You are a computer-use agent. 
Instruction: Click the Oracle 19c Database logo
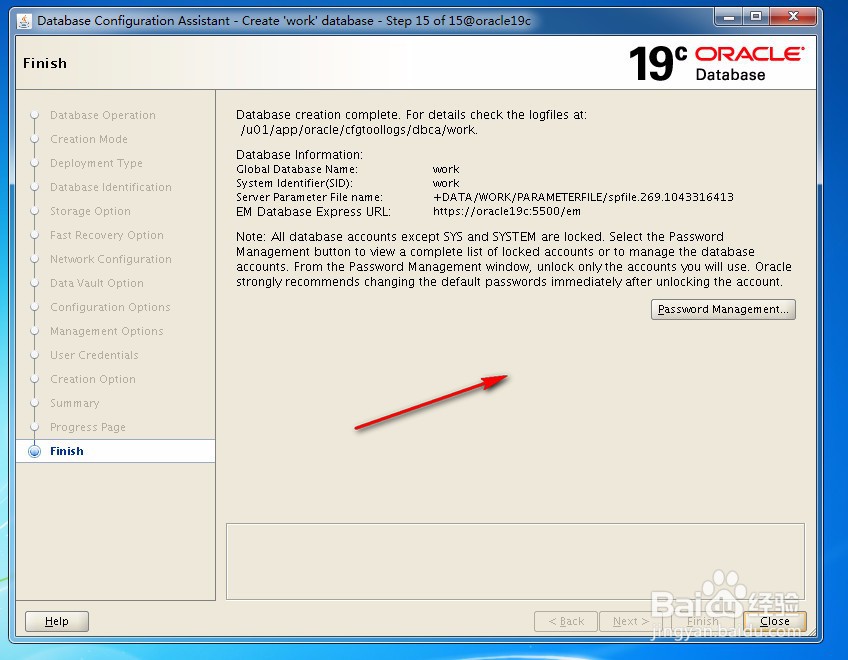click(x=717, y=63)
